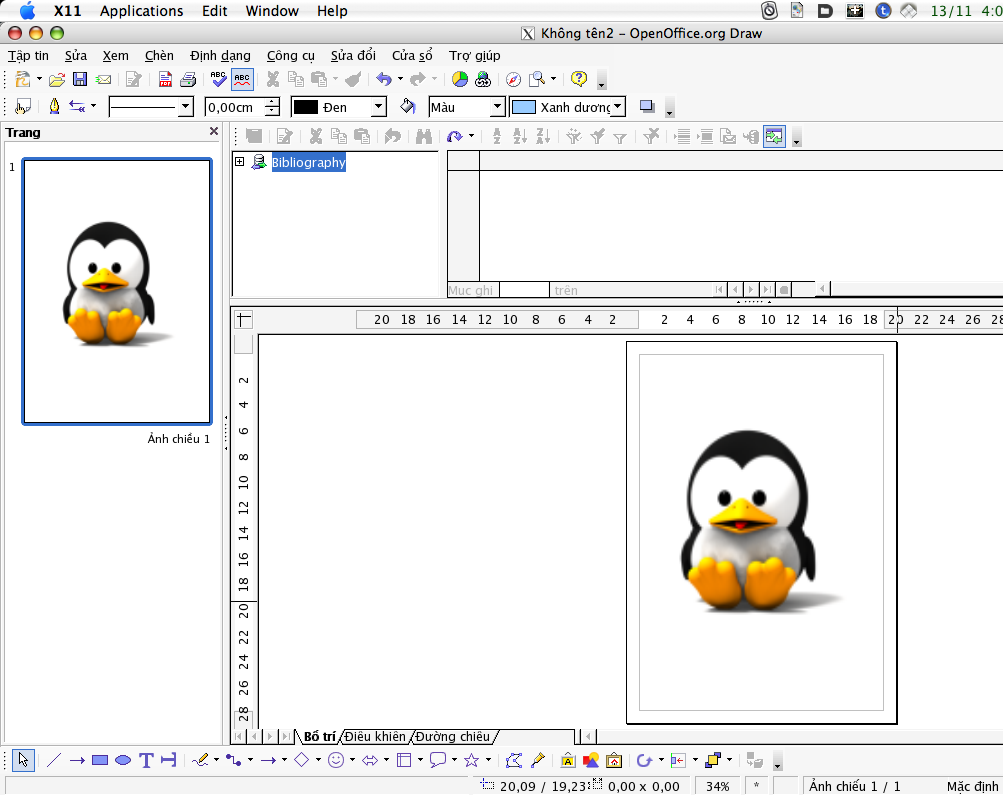Screen dimensions: 1003x795
Task: Send document as e-mail icon
Action: 103,79
